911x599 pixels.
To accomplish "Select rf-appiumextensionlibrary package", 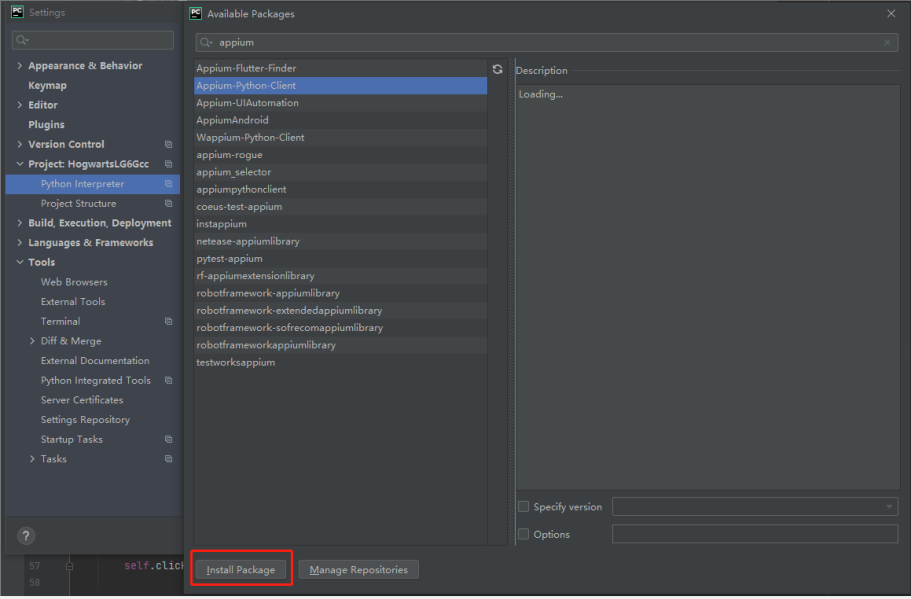I will (340, 276).
